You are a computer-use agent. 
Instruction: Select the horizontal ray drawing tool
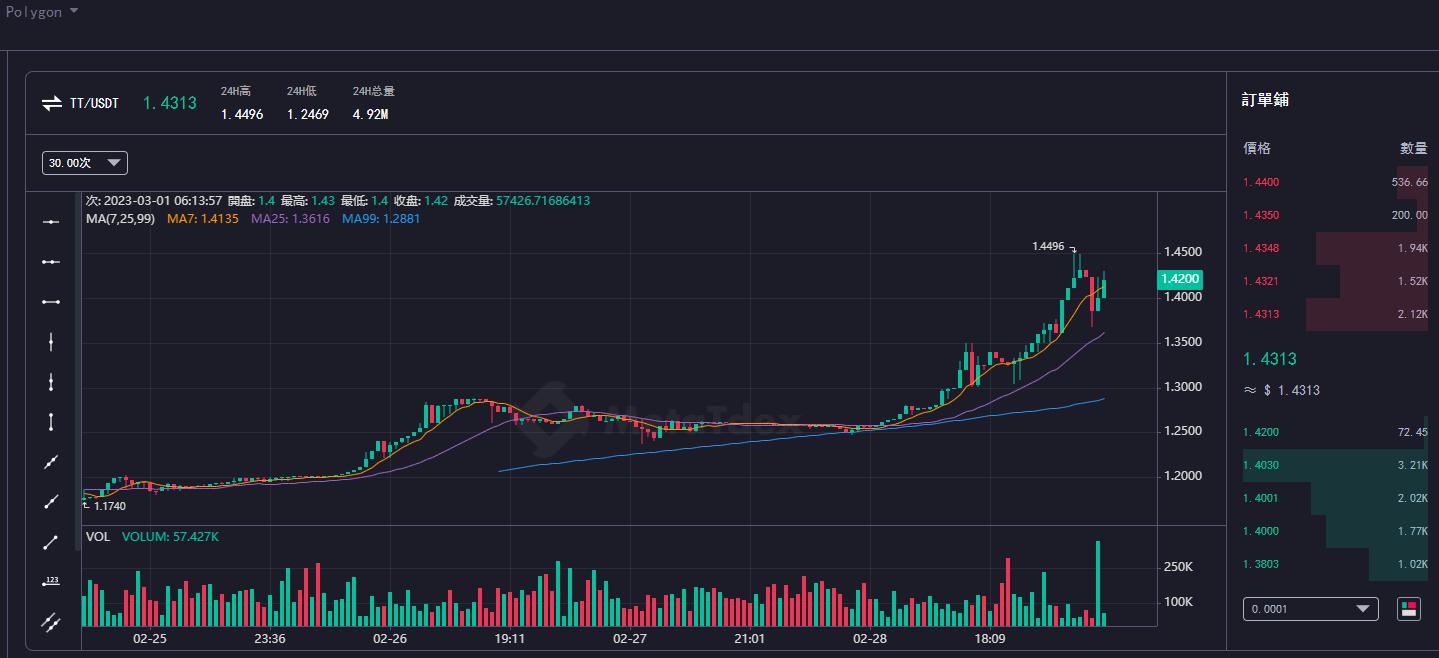click(51, 261)
